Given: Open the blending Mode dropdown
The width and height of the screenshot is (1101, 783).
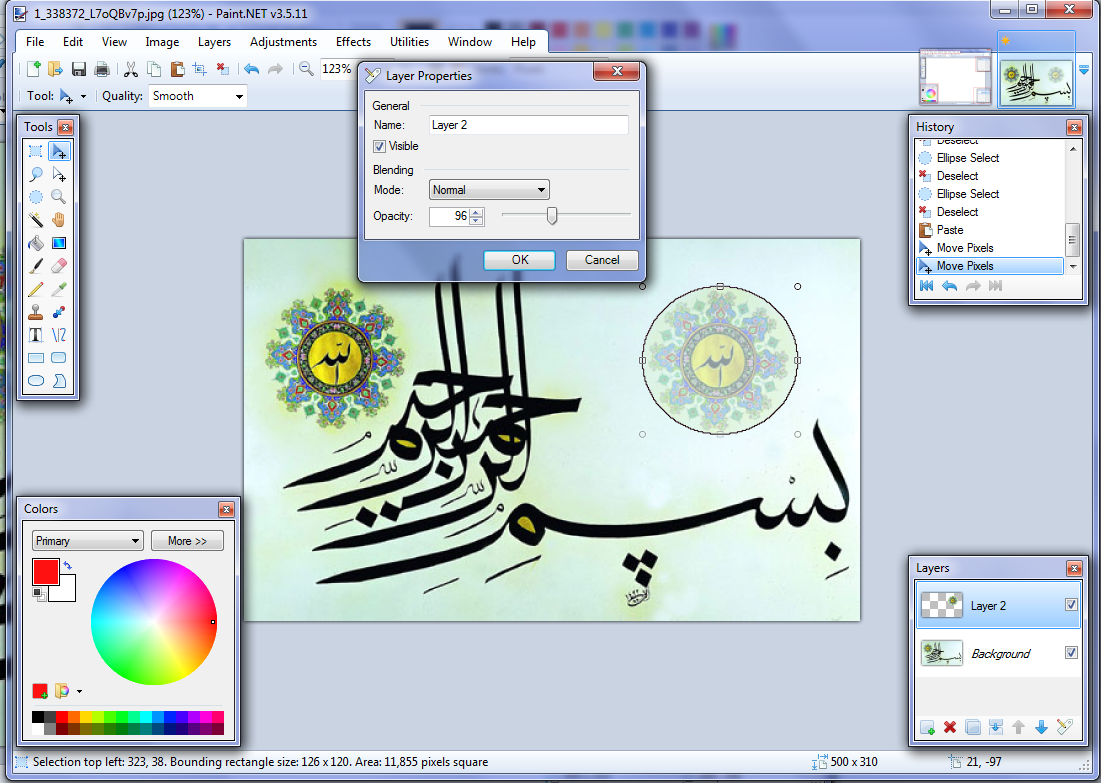Looking at the screenshot, I should 489,190.
